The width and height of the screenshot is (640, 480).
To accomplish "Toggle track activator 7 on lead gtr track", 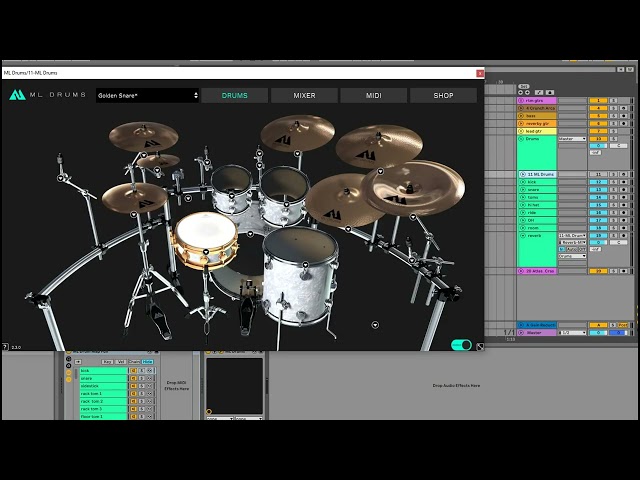I will tap(598, 131).
